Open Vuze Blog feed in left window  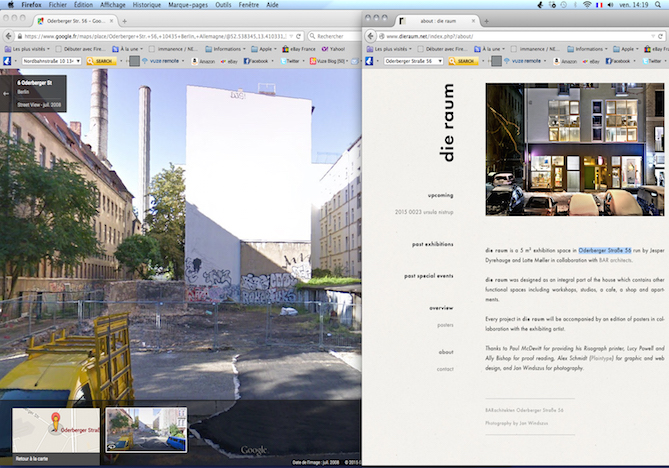327,61
